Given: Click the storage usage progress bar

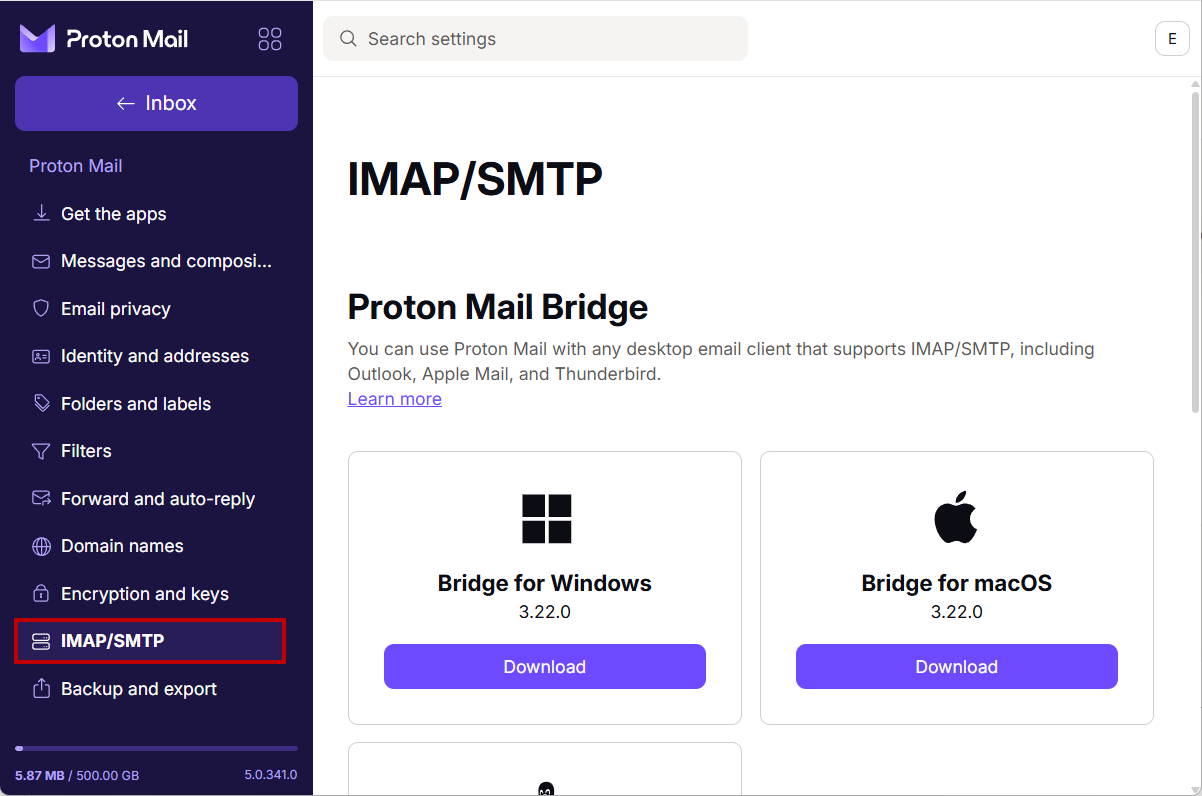Looking at the screenshot, I should [x=156, y=748].
